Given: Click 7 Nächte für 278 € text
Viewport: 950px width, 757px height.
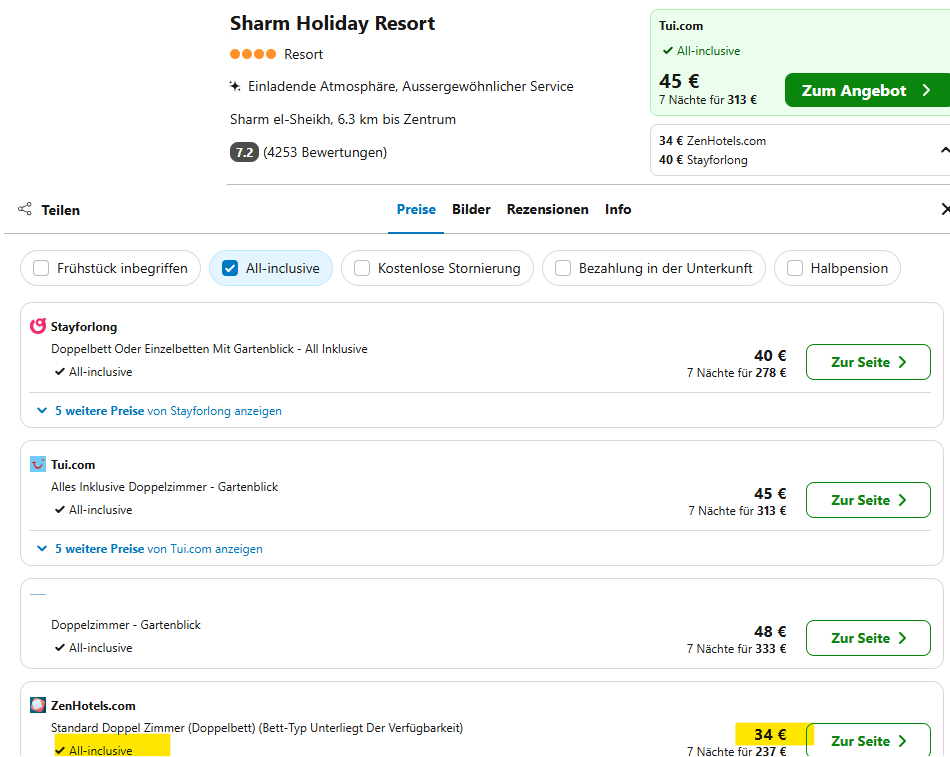Looking at the screenshot, I should (x=736, y=373).
